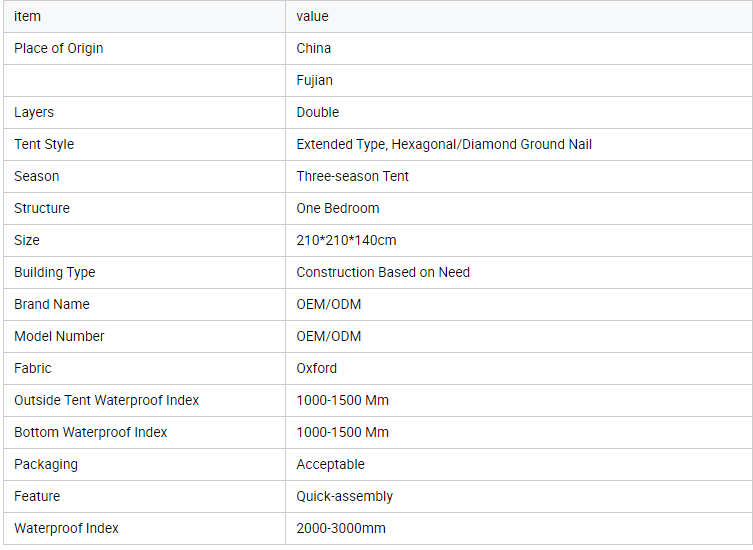Select the 'Tent Style' label cell
Viewport: 753px width, 550px height.
[x=44, y=144]
